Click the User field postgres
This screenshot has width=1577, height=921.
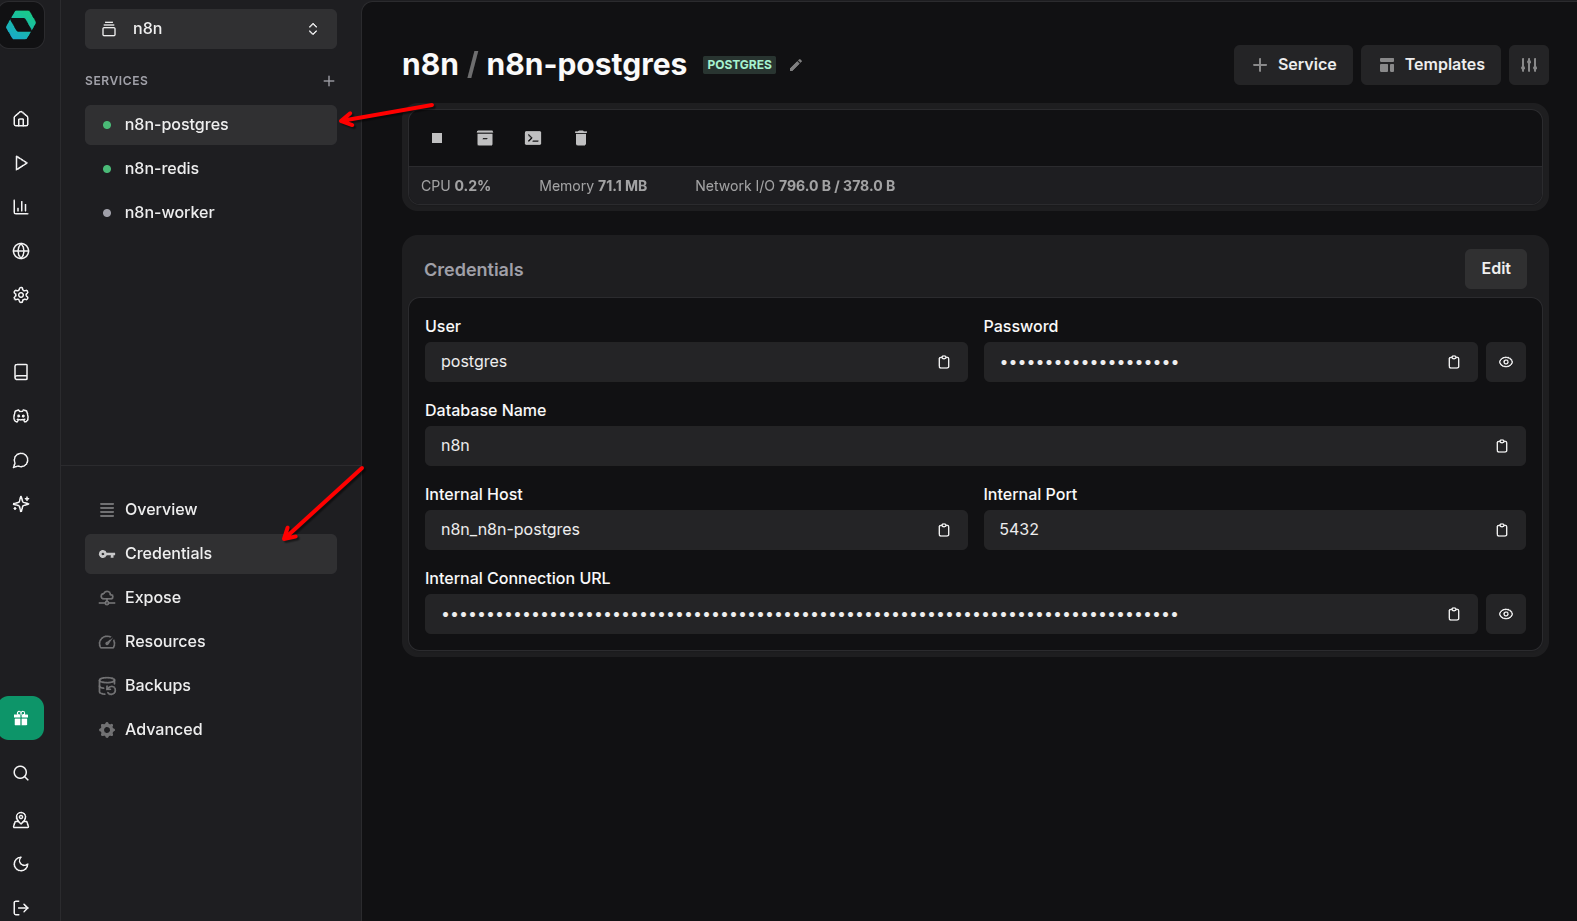[696, 362]
